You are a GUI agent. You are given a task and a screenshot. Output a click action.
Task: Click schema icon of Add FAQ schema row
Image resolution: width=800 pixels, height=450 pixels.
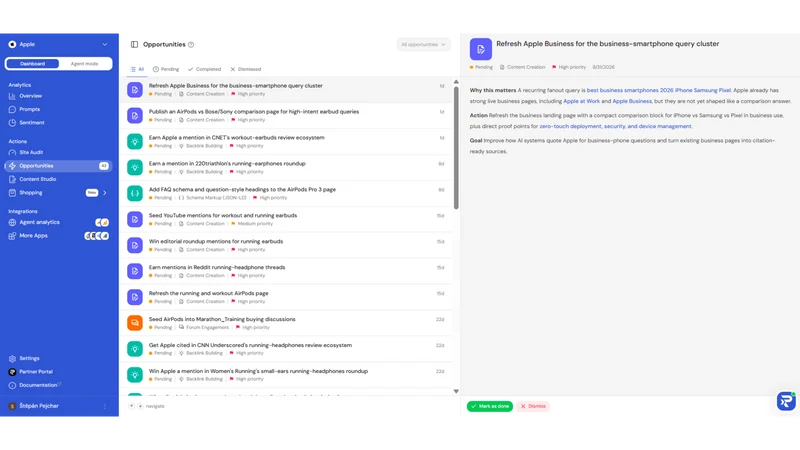(135, 193)
